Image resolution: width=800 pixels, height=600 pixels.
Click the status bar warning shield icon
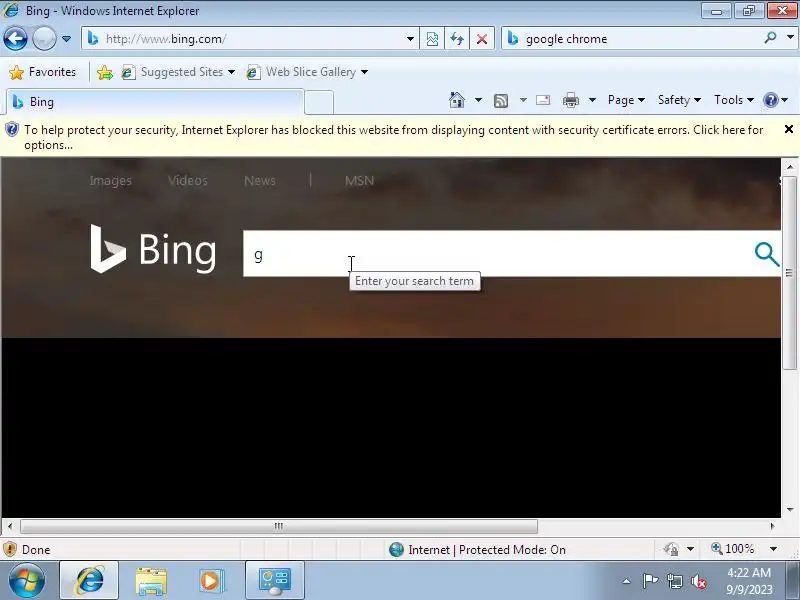tap(10, 549)
